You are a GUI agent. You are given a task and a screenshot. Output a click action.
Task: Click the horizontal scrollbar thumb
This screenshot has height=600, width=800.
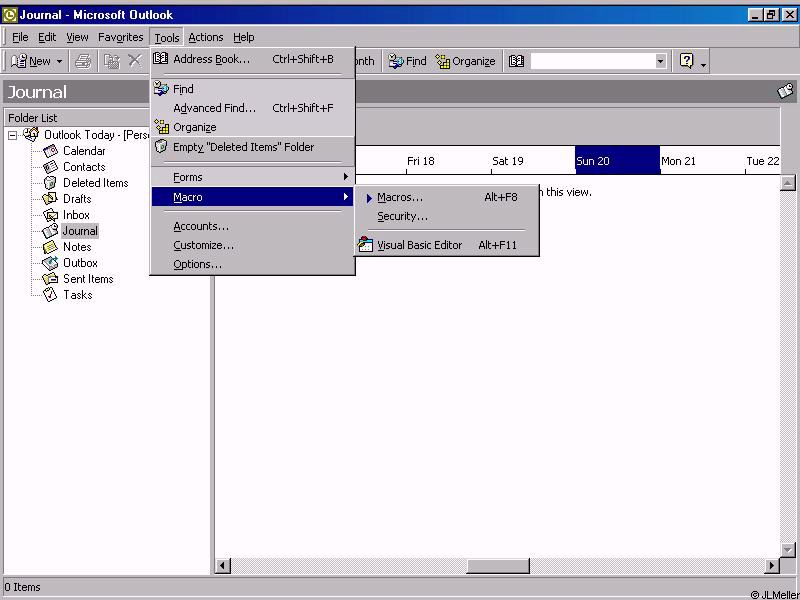pyautogui.click(x=498, y=565)
